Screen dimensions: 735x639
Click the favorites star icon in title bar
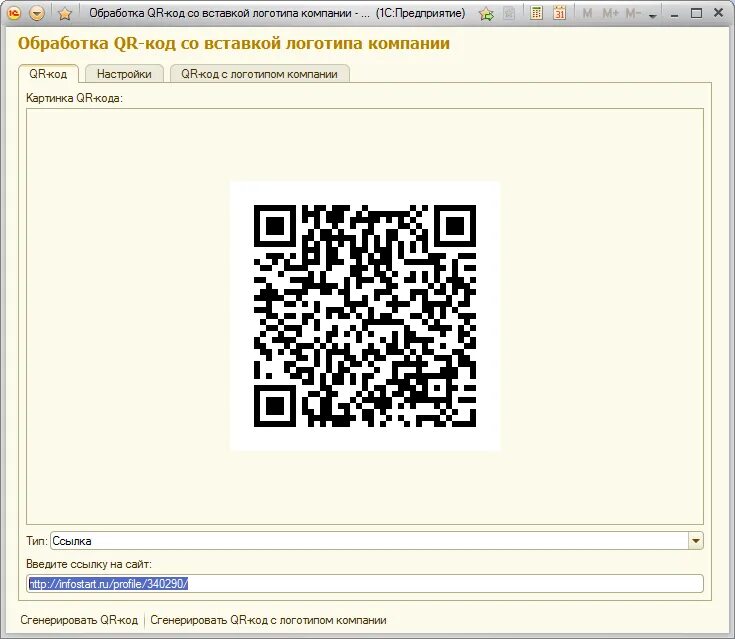[x=65, y=14]
